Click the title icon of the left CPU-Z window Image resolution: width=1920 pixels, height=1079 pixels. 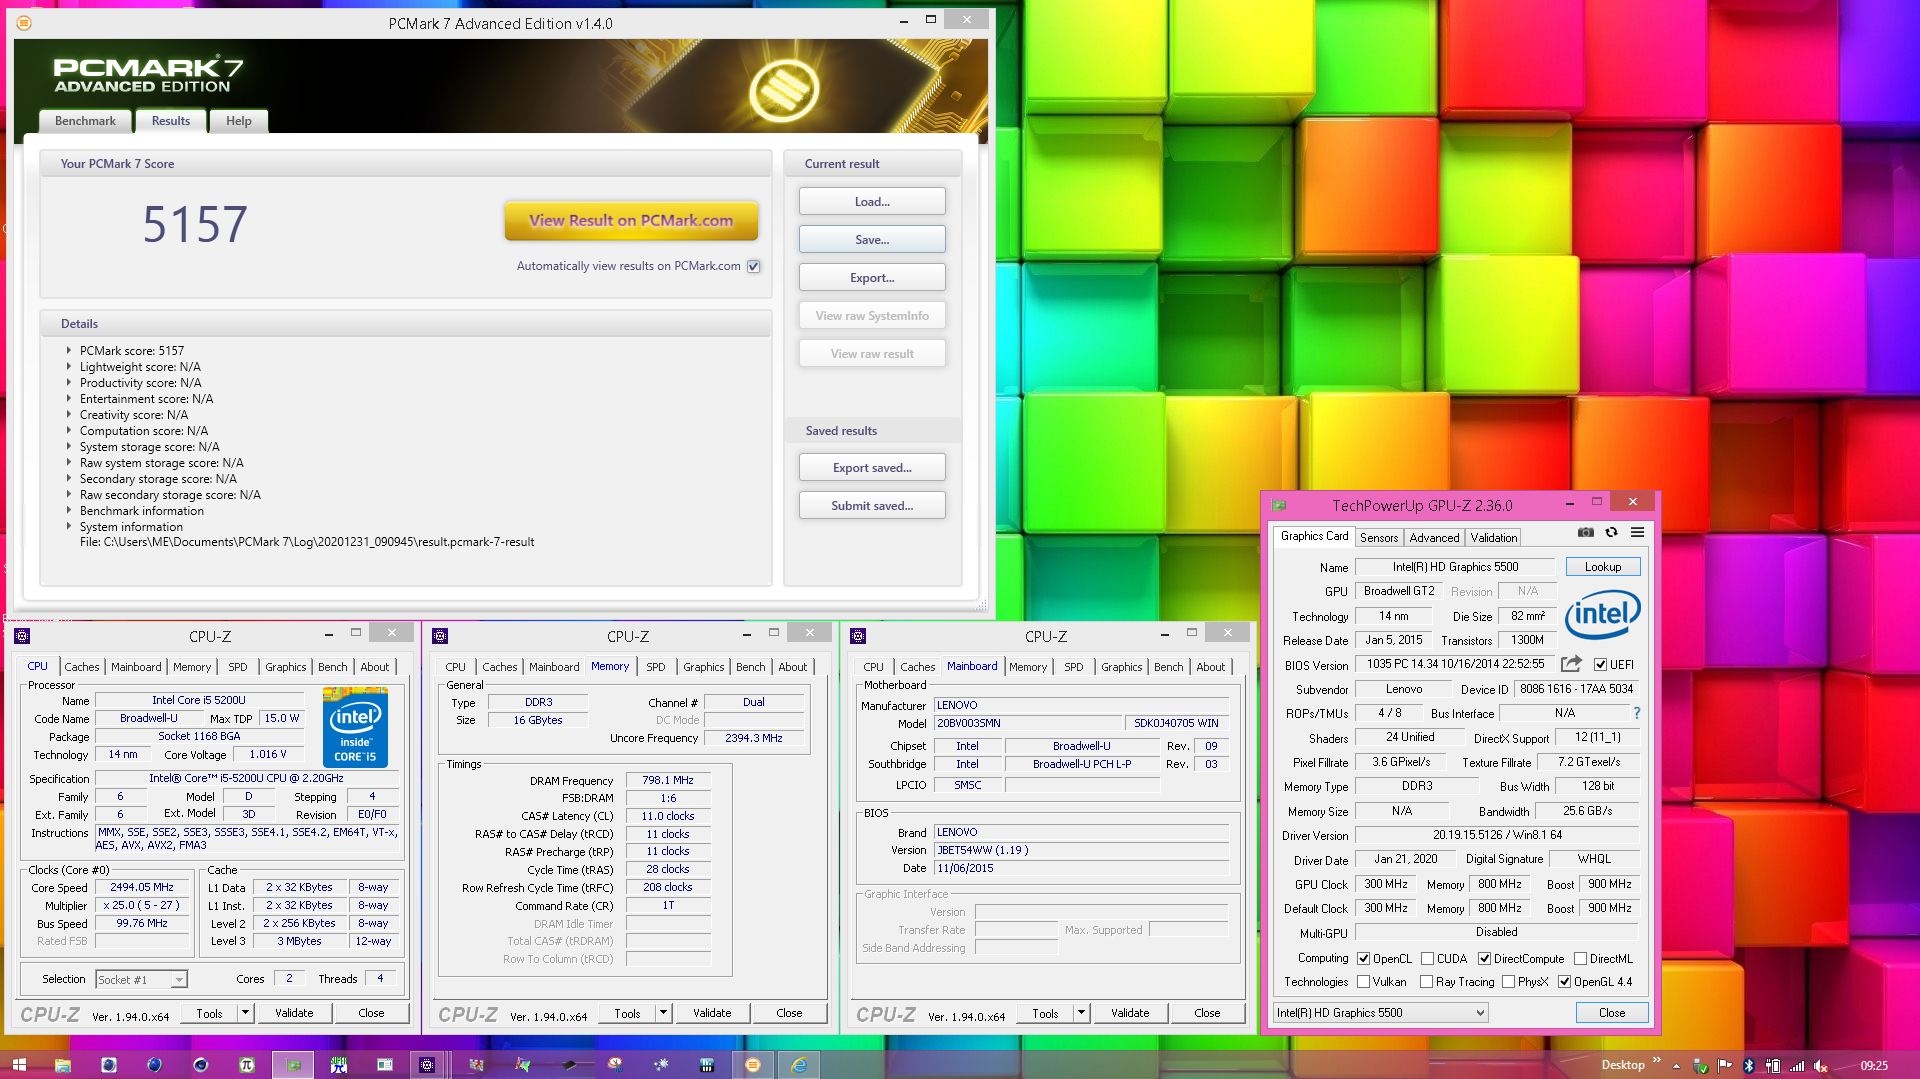[22, 636]
